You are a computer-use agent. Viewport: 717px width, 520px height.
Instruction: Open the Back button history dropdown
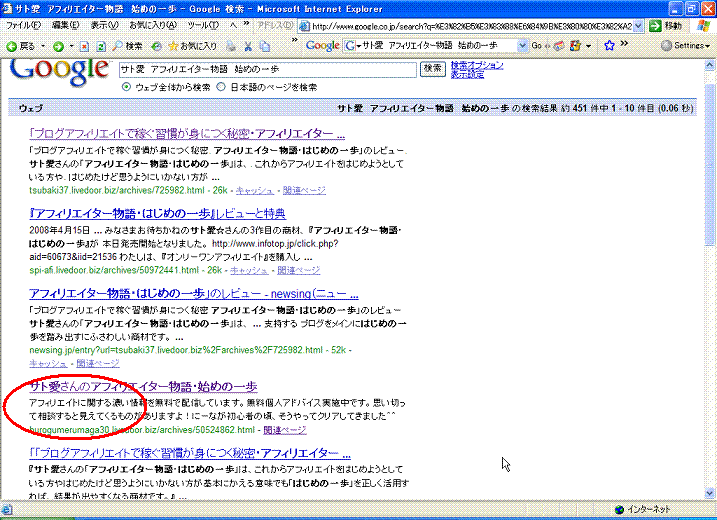43,46
